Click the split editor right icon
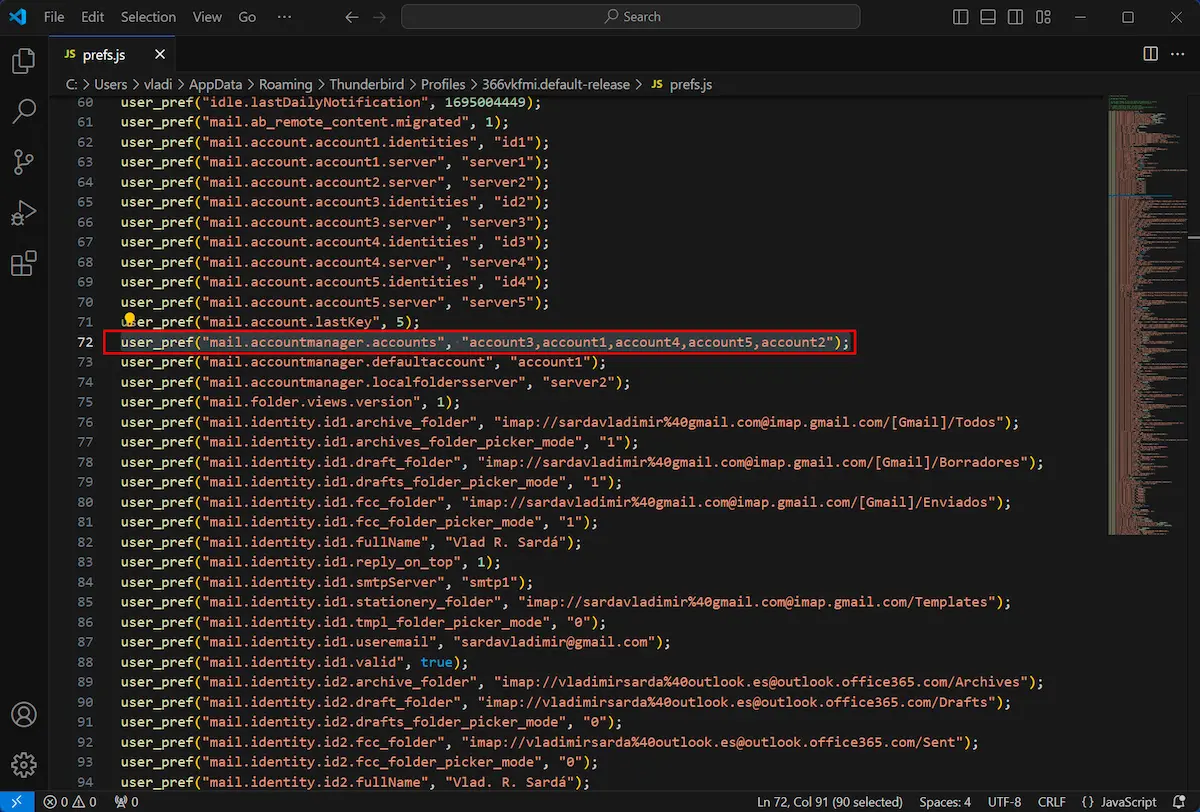This screenshot has height=812, width=1200. pos(1150,53)
